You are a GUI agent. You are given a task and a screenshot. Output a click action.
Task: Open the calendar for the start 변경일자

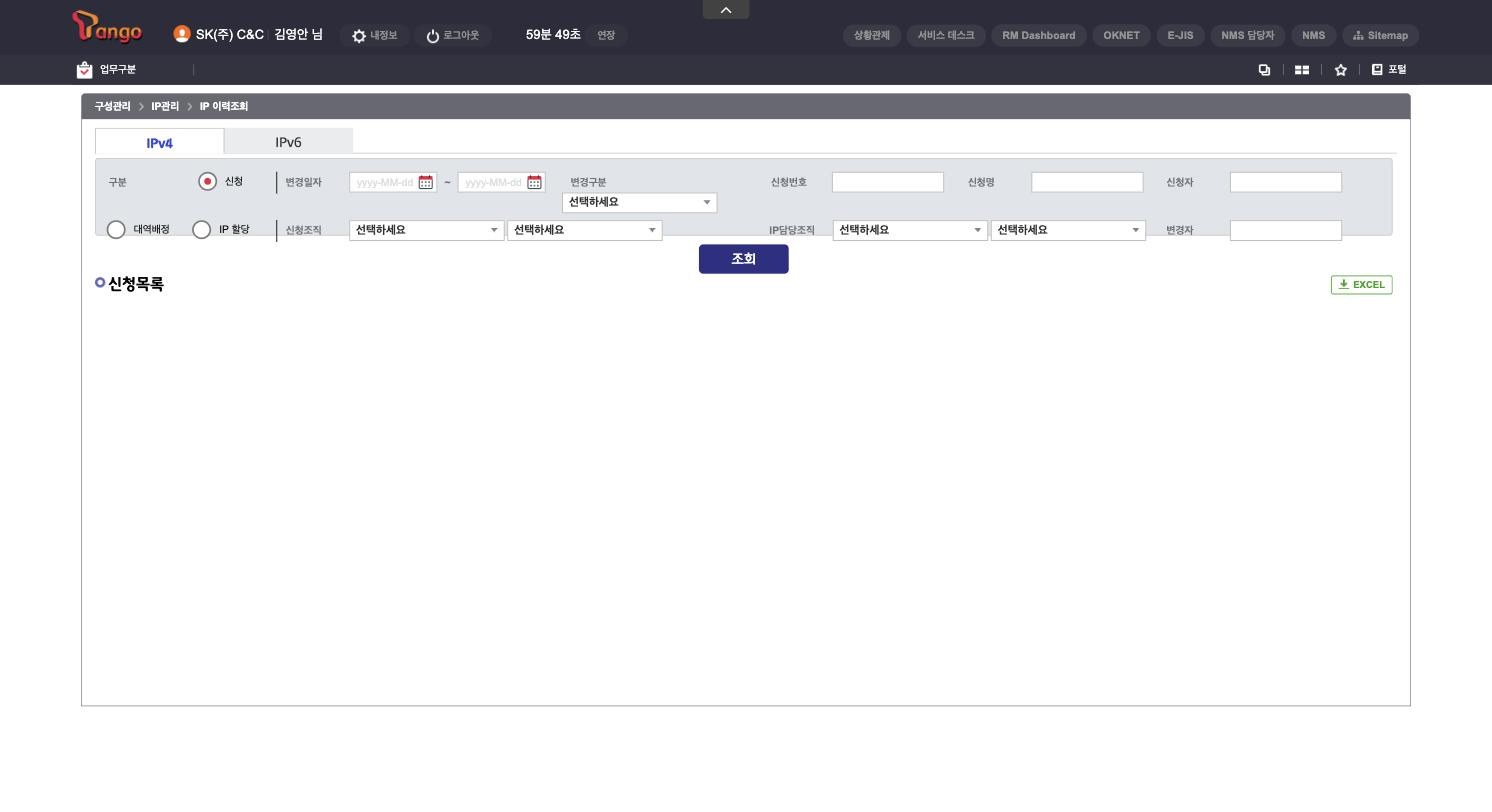pyautogui.click(x=426, y=182)
